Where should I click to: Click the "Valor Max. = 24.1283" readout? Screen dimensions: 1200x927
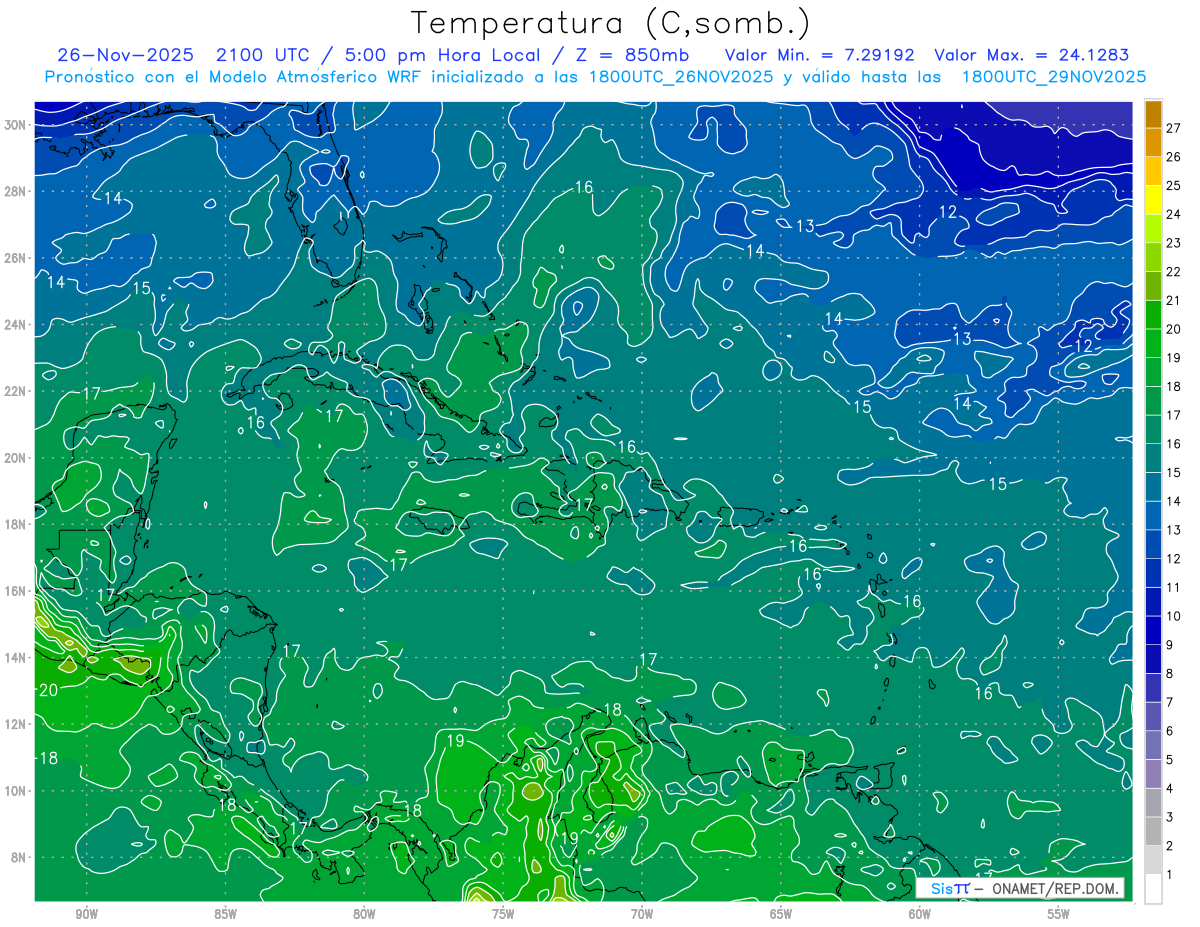click(1031, 55)
